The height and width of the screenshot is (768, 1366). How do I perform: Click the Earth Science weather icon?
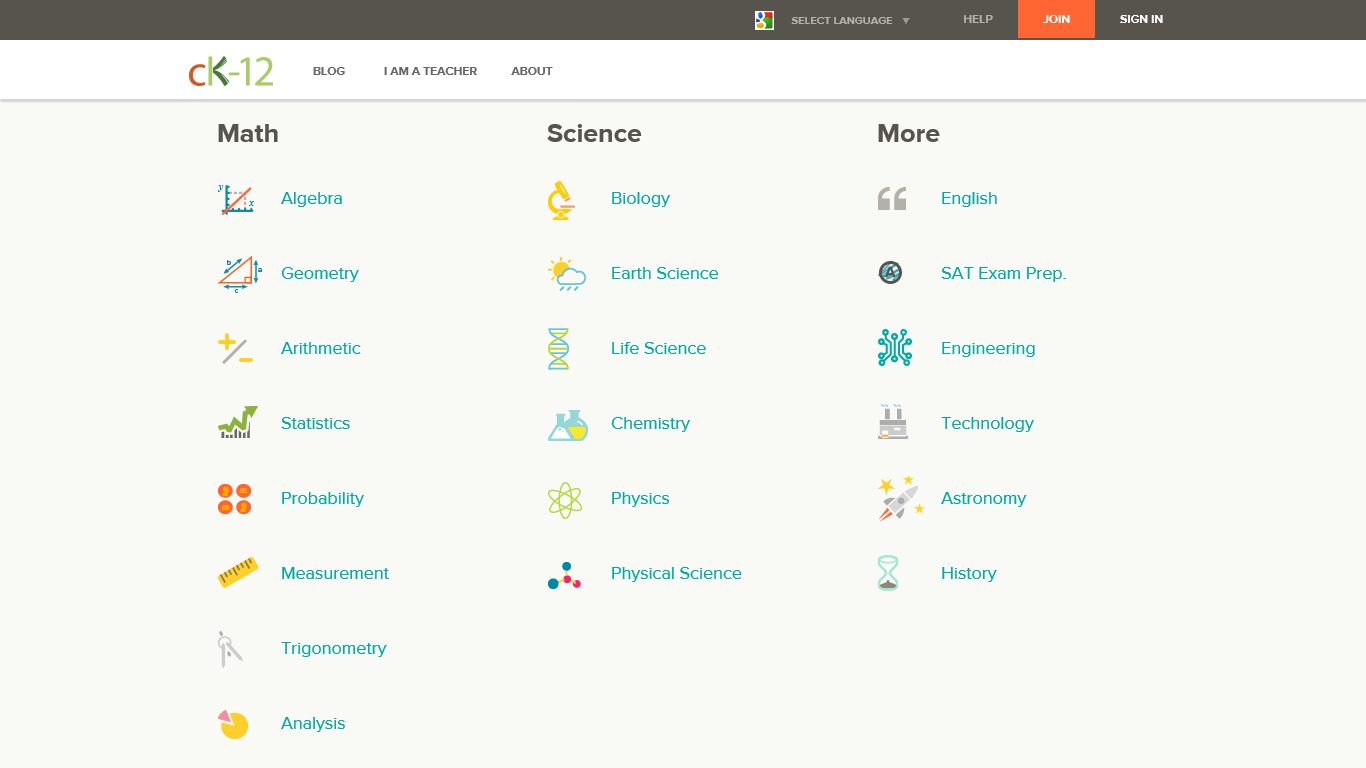(567, 274)
